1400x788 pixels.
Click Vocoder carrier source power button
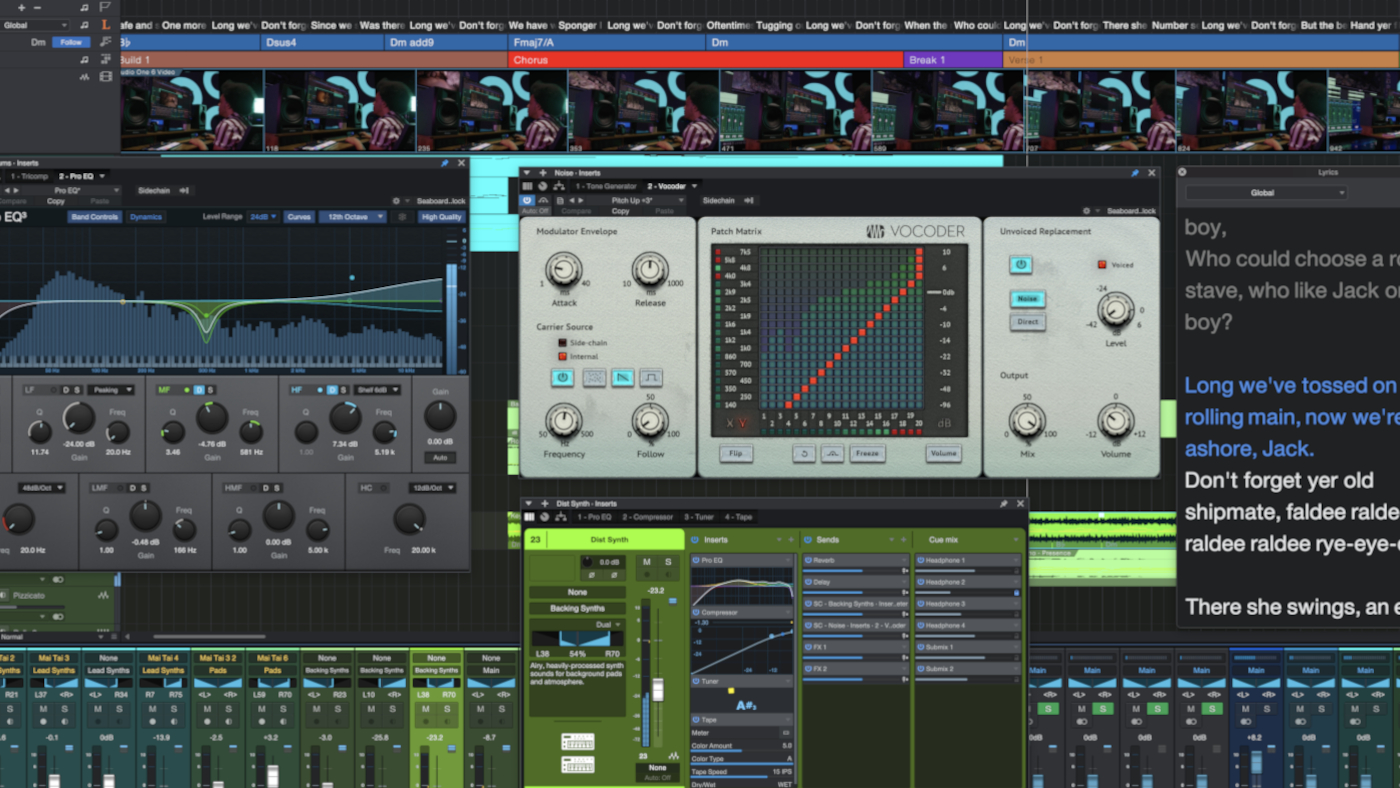pos(562,377)
